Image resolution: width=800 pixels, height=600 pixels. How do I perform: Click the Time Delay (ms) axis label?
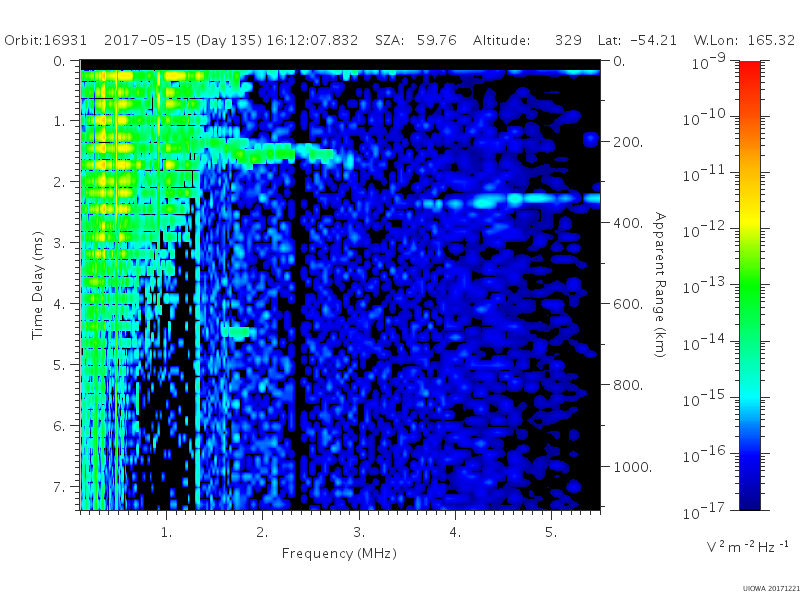click(x=37, y=285)
